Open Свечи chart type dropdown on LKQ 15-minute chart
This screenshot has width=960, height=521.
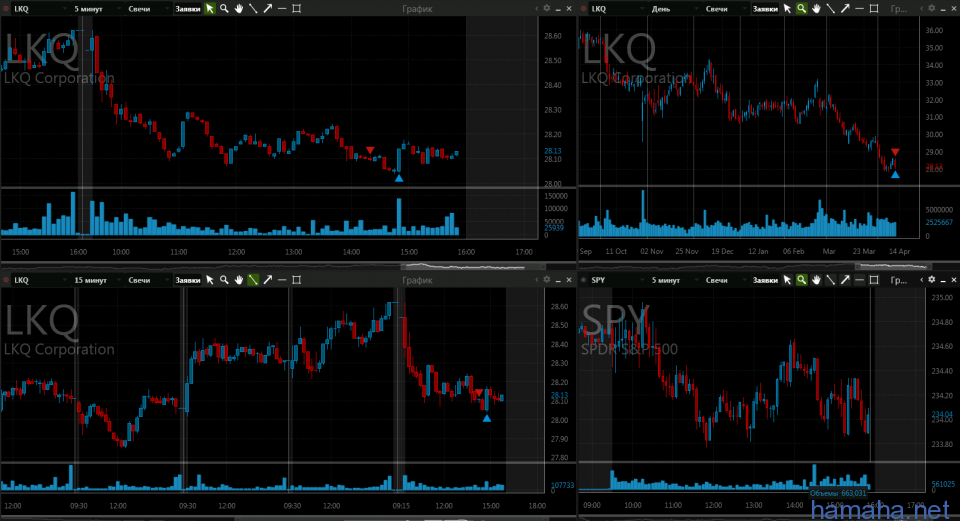148,280
